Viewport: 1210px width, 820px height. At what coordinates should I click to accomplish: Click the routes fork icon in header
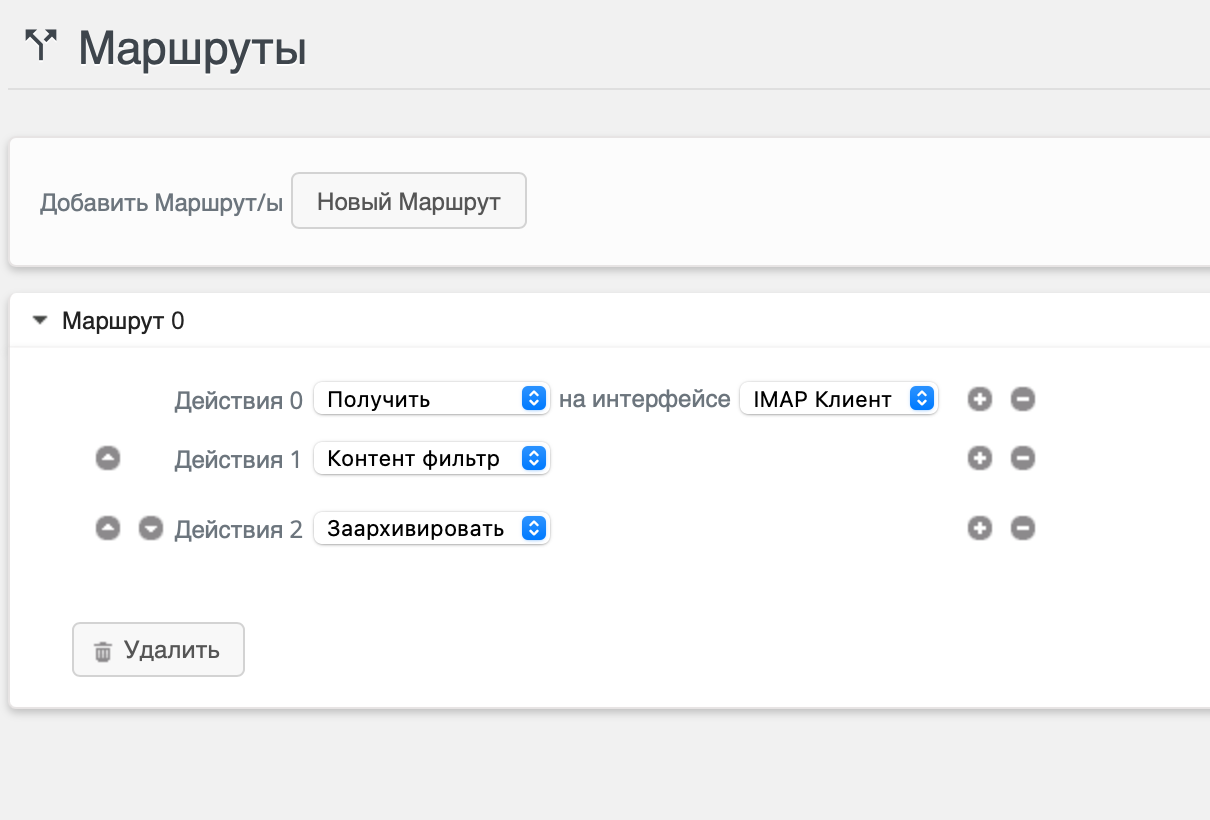point(40,46)
